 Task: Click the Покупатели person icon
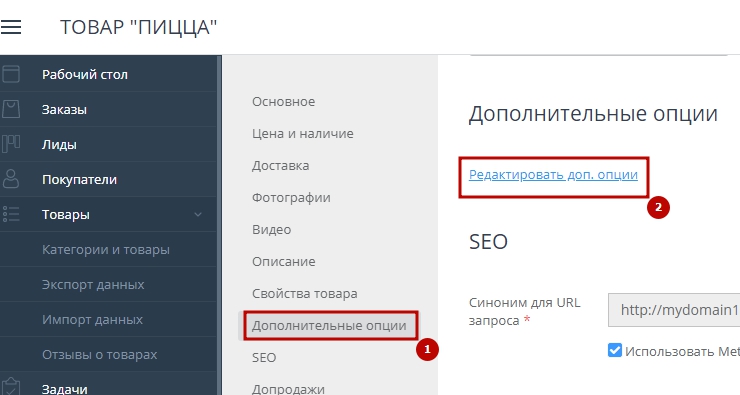point(10,179)
